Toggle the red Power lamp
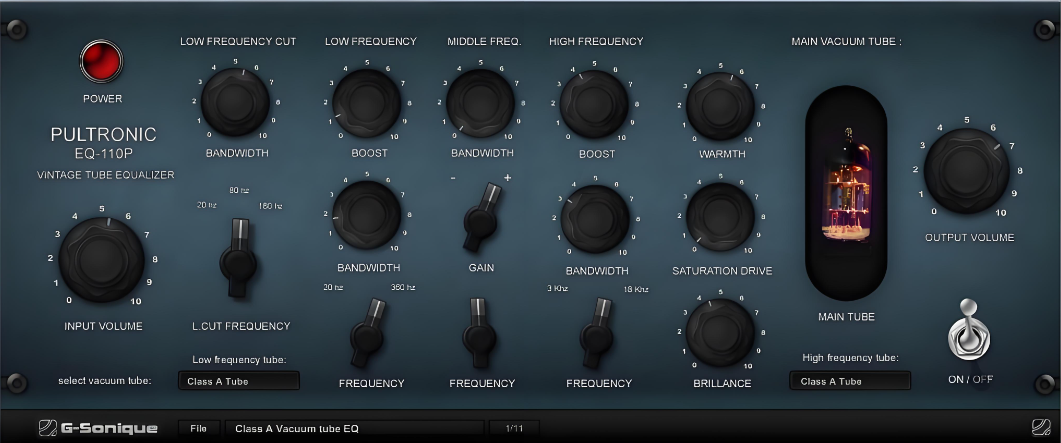 point(101,62)
